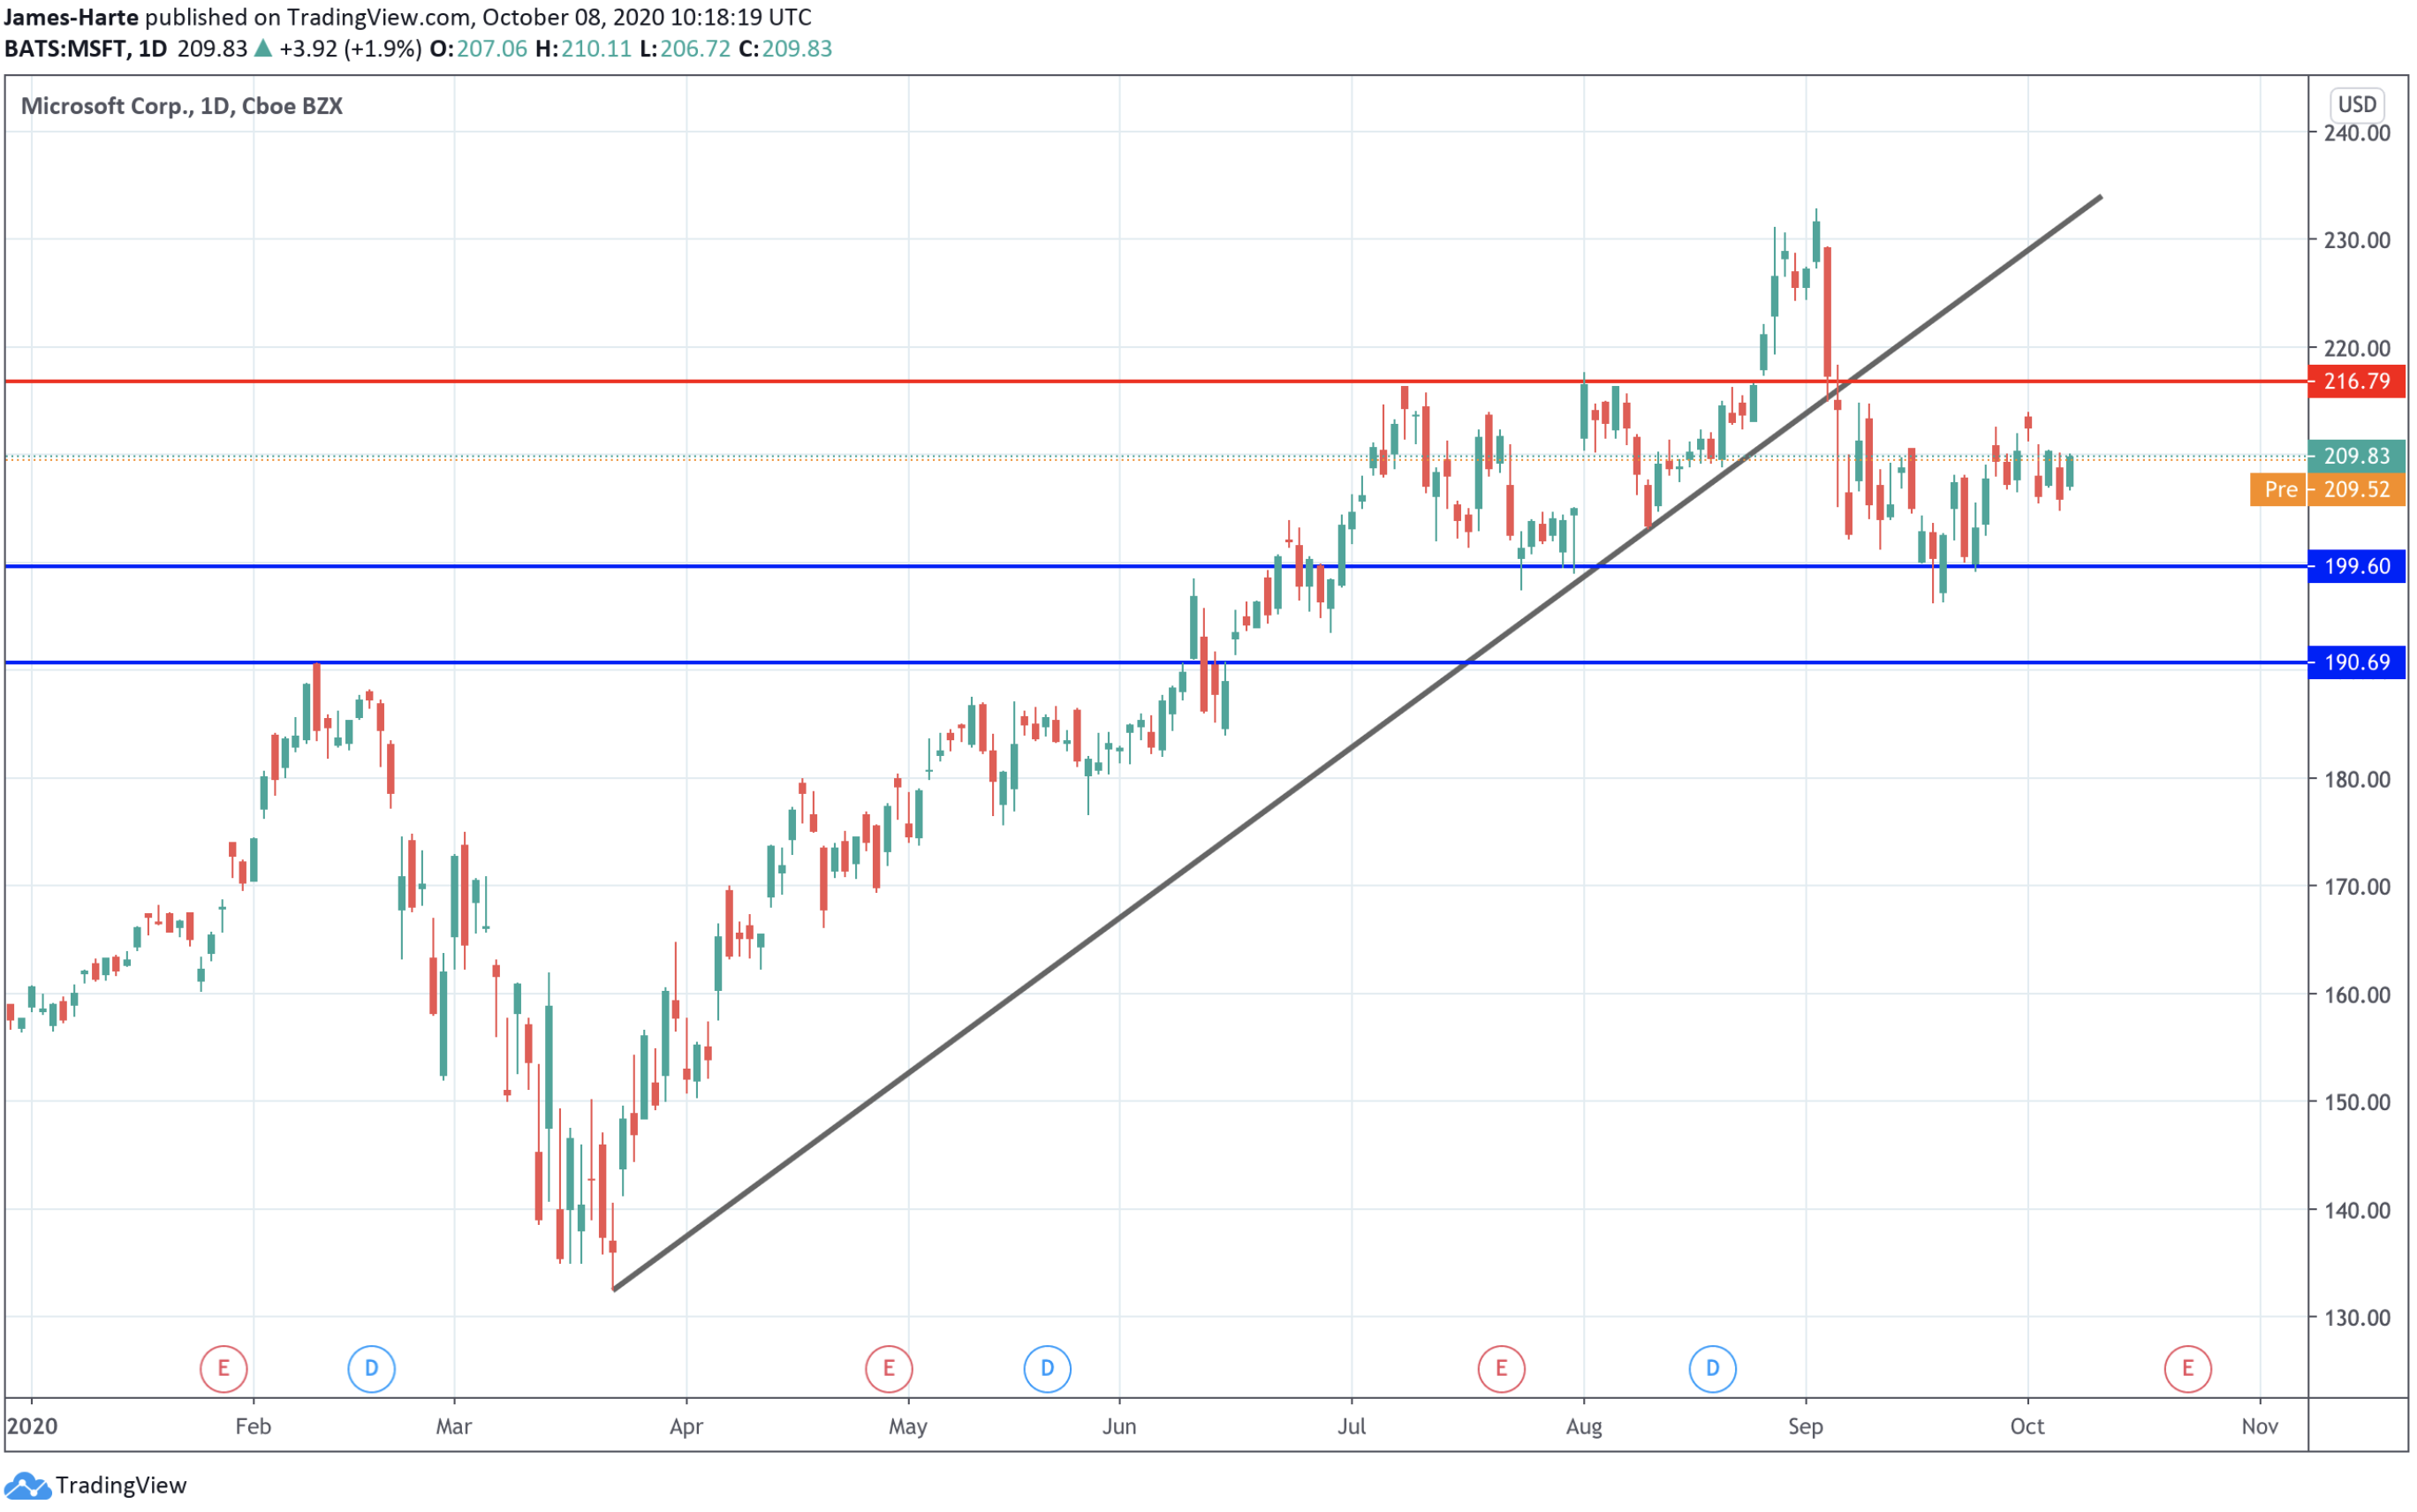Click the August dividend D marker
2417x1512 pixels.
pyautogui.click(x=1711, y=1368)
